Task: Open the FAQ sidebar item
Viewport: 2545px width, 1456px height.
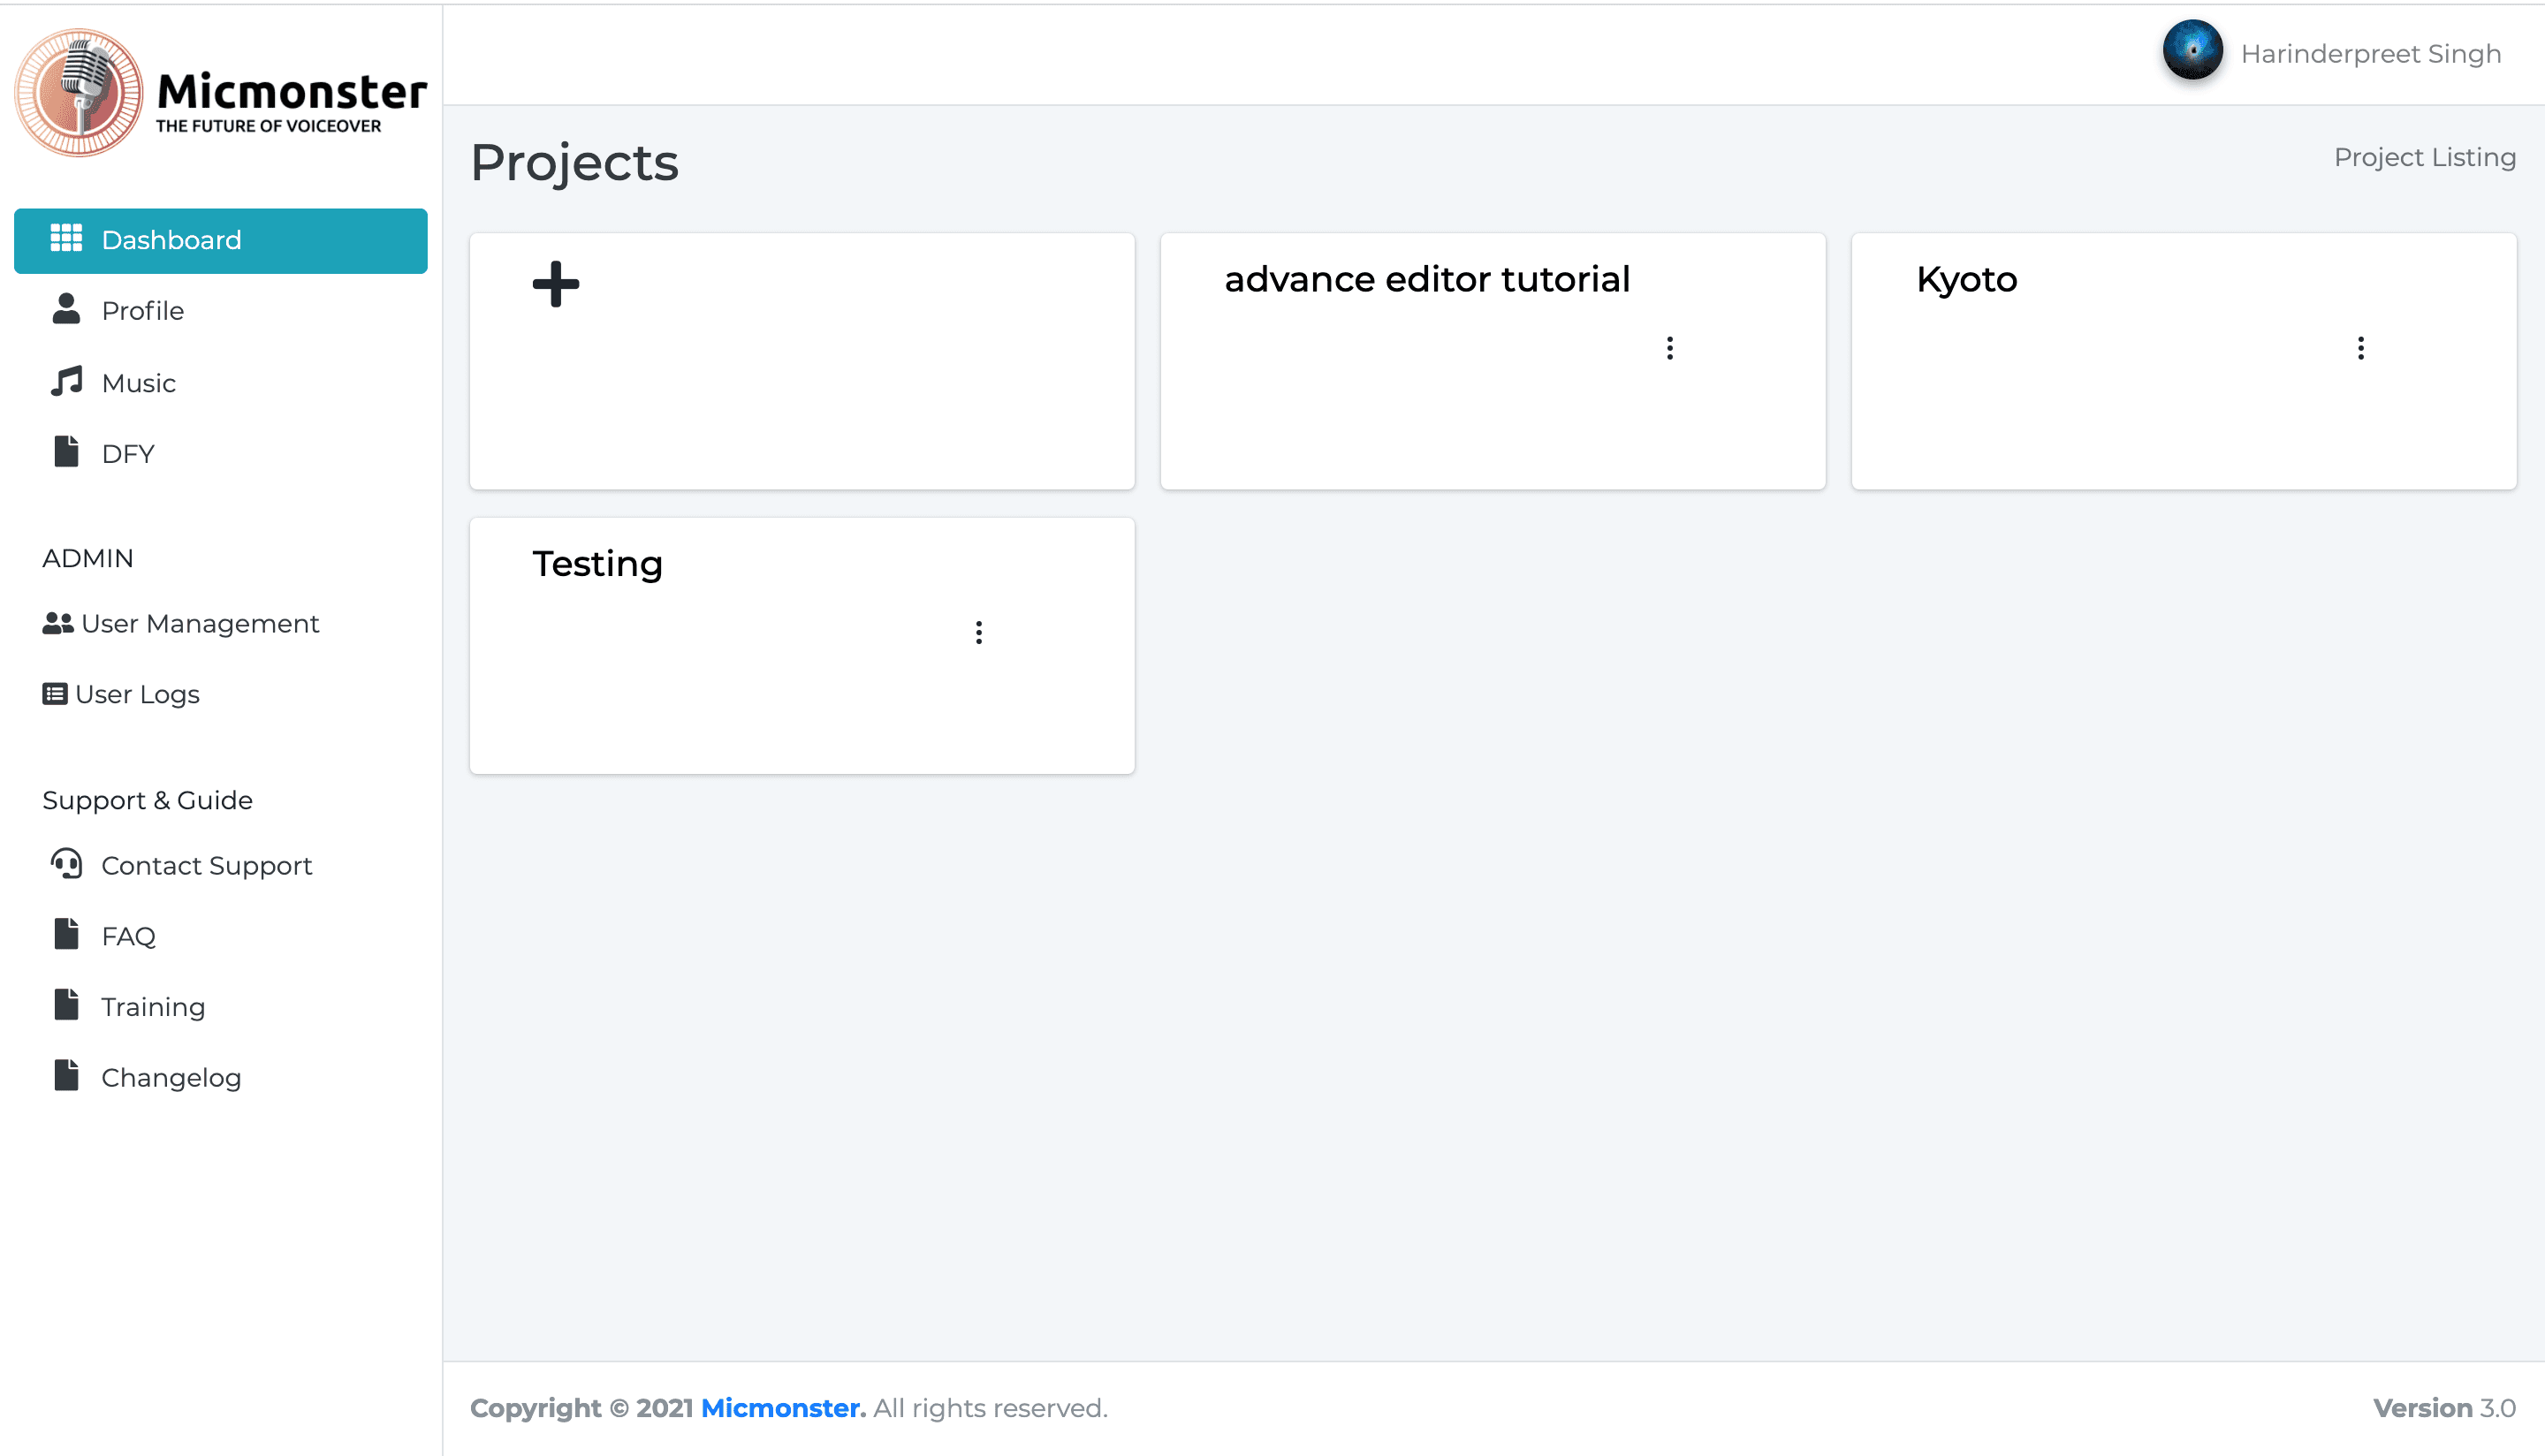Action: (128, 936)
